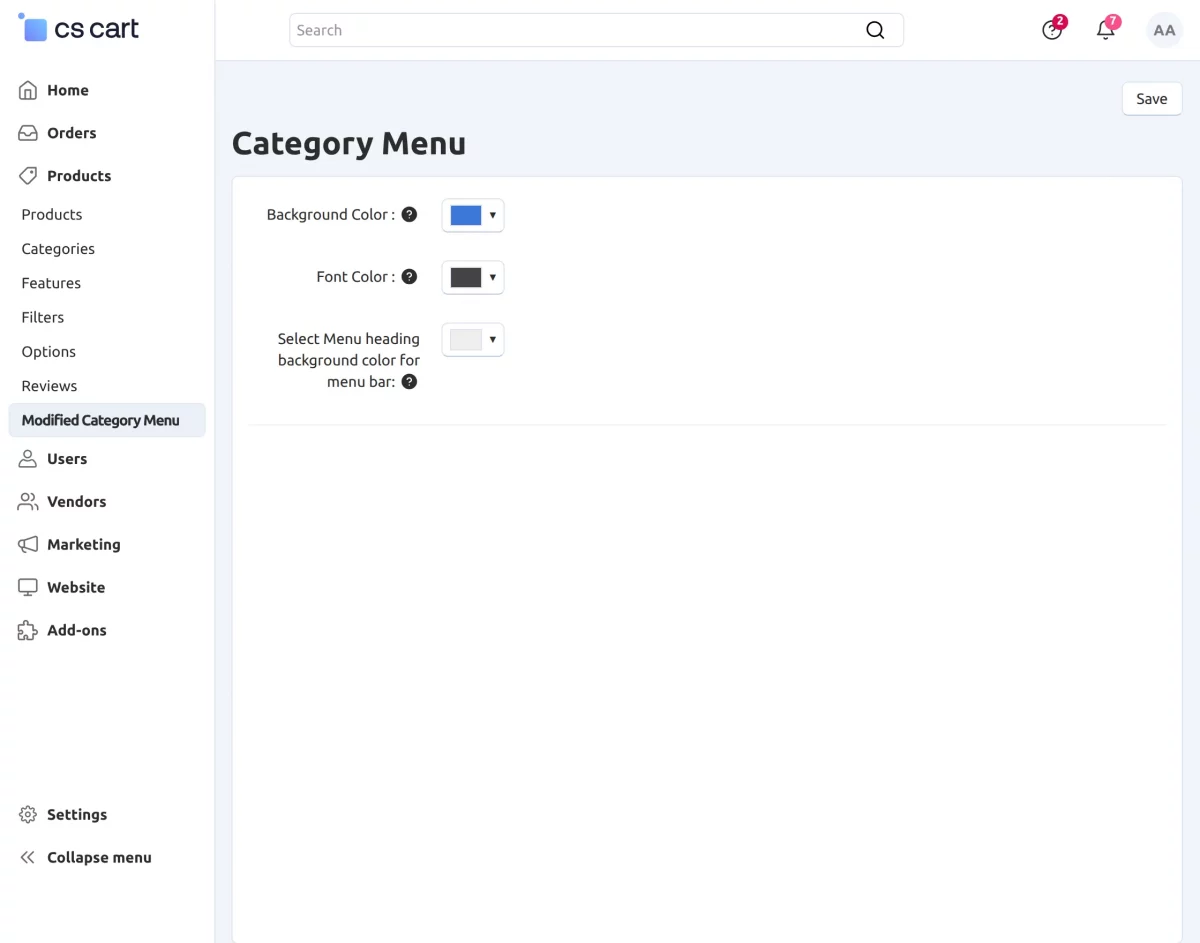
Task: Open the notifications bell
Action: (1107, 28)
